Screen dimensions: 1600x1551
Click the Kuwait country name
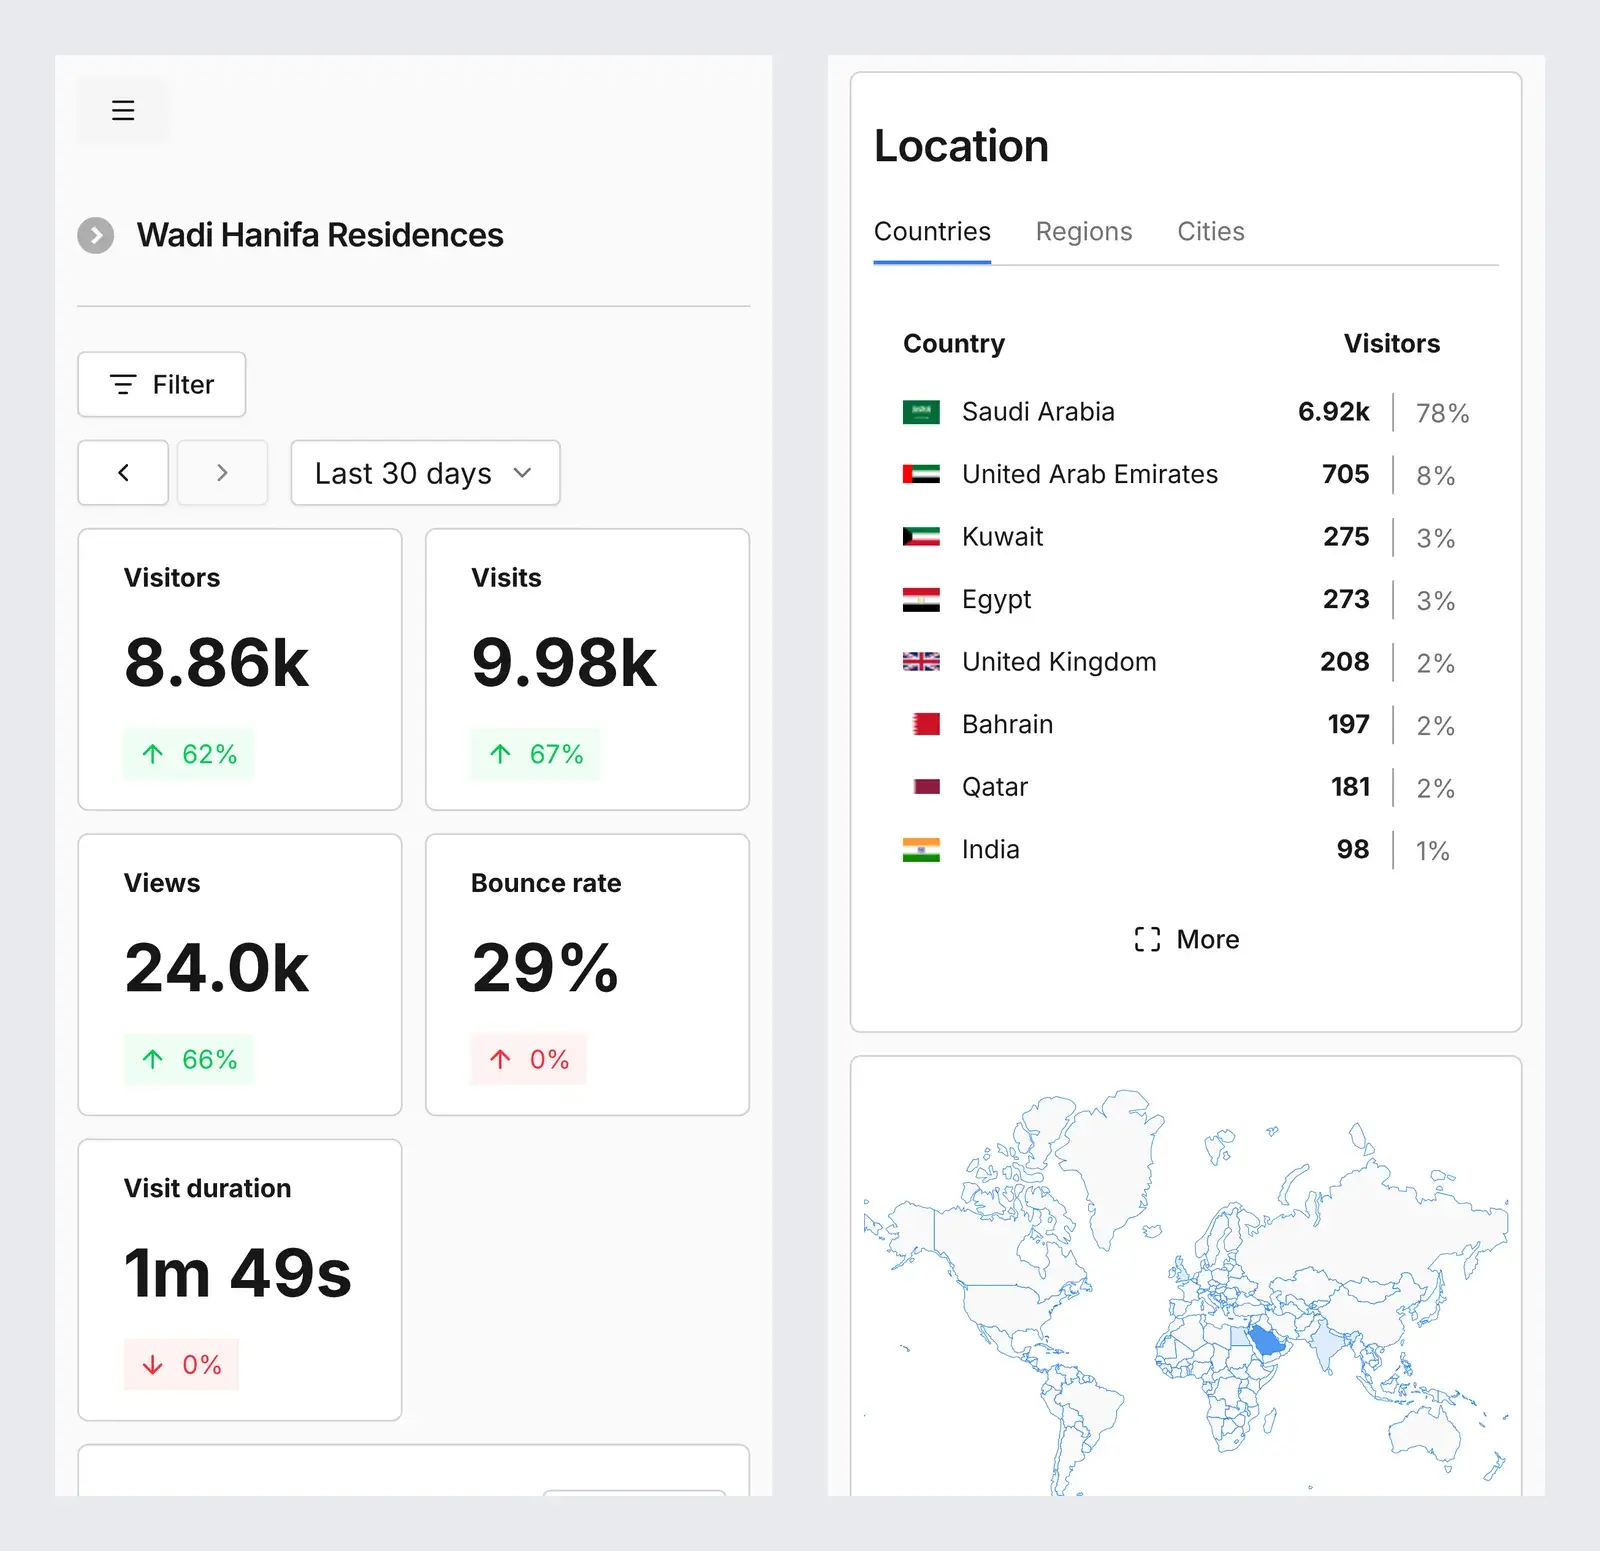(x=1002, y=537)
